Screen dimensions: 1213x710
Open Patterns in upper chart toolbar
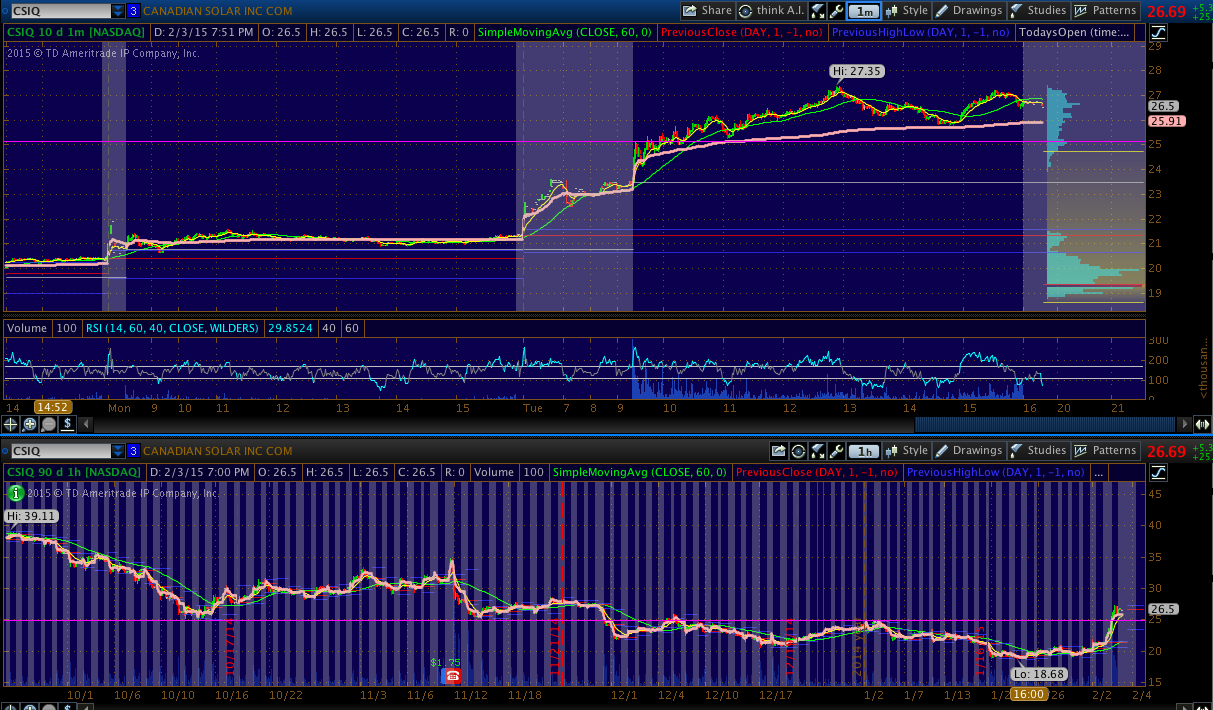click(1105, 11)
